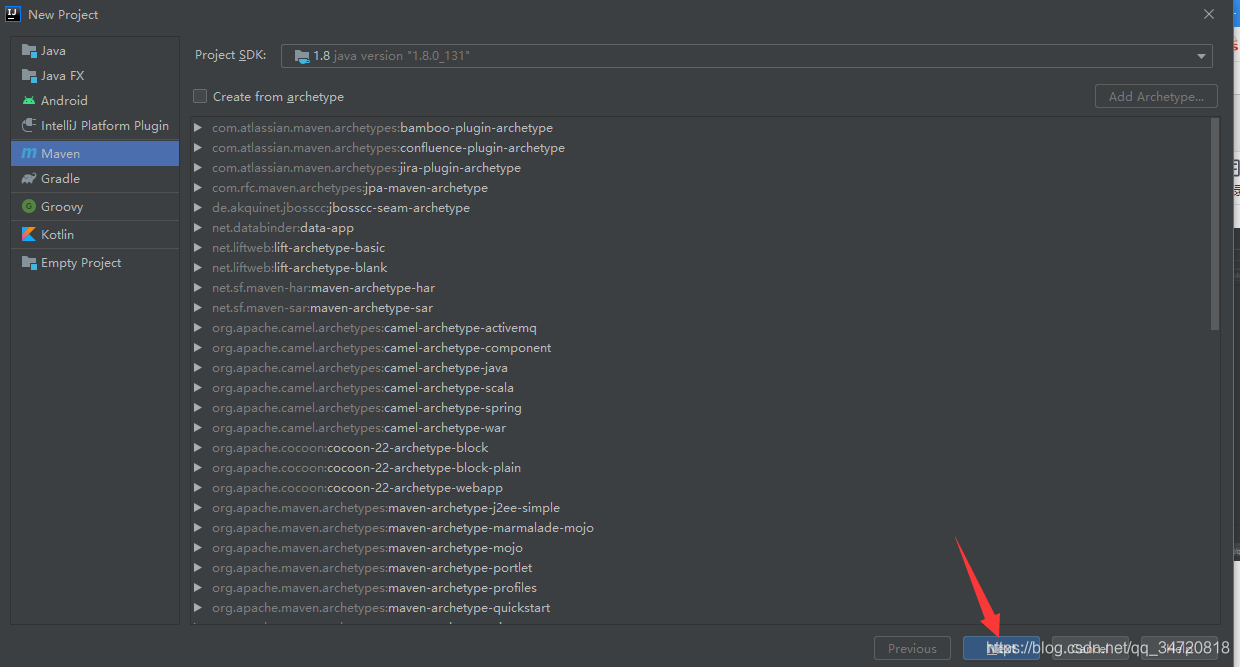Close the New Project dialog
Screen dimensions: 1240x667
pyautogui.click(x=1210, y=14)
